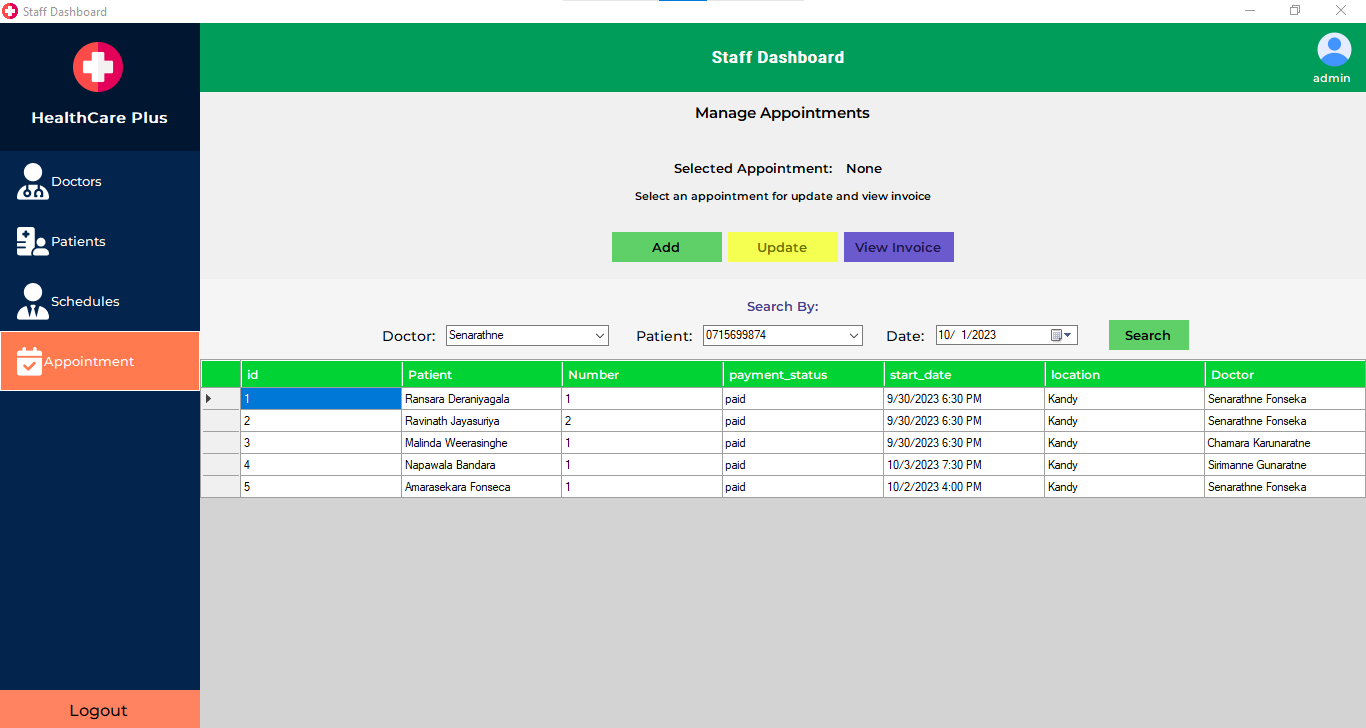The image size is (1366, 728).
Task: Click the Schedules person icon in sidebar
Action: (33, 301)
